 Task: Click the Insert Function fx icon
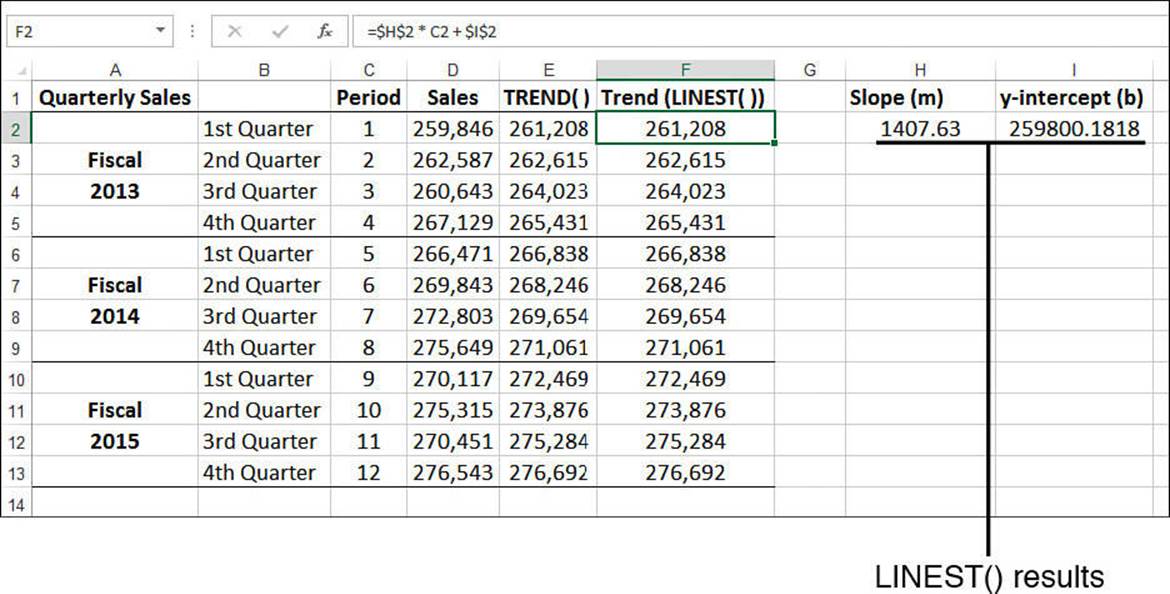point(324,32)
